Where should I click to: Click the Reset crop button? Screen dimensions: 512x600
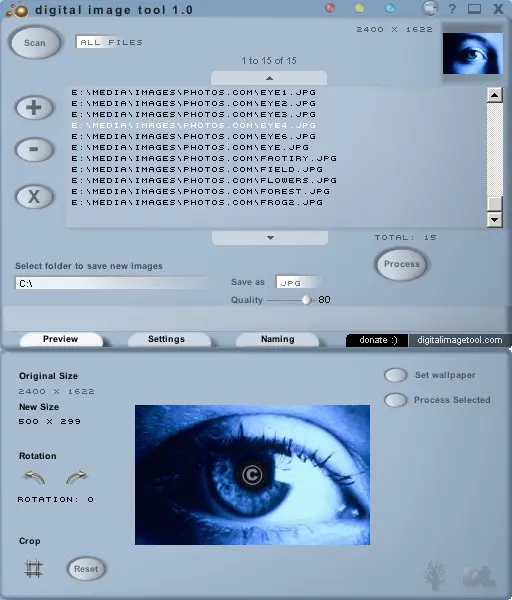(x=86, y=569)
